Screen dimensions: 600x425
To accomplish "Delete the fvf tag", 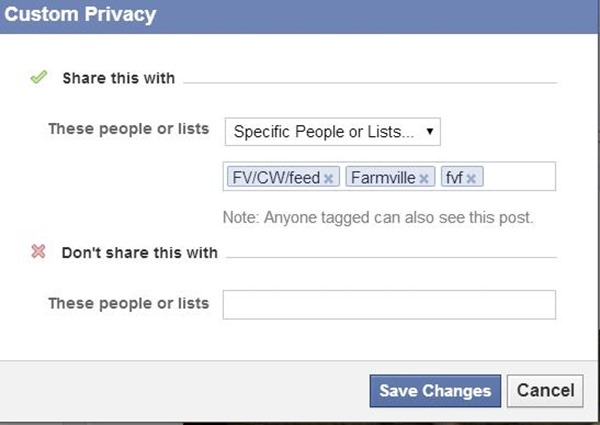I will tap(471, 179).
